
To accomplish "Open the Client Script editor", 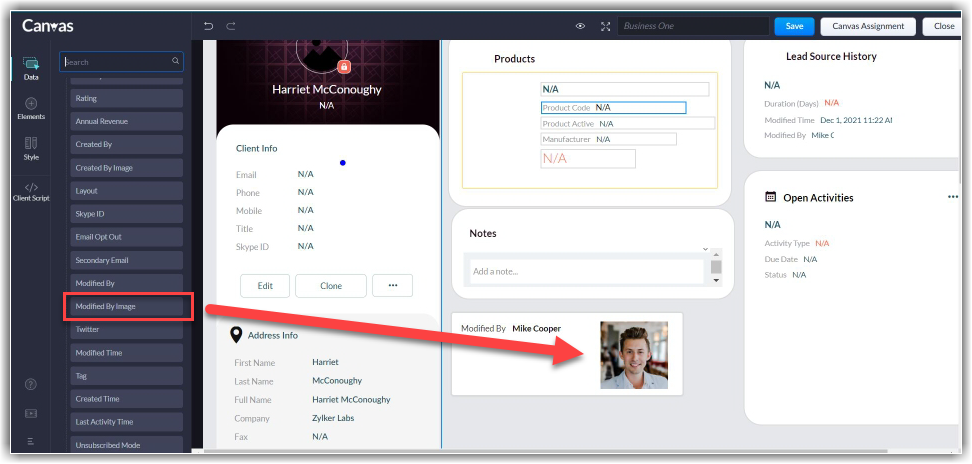I will click(x=31, y=191).
